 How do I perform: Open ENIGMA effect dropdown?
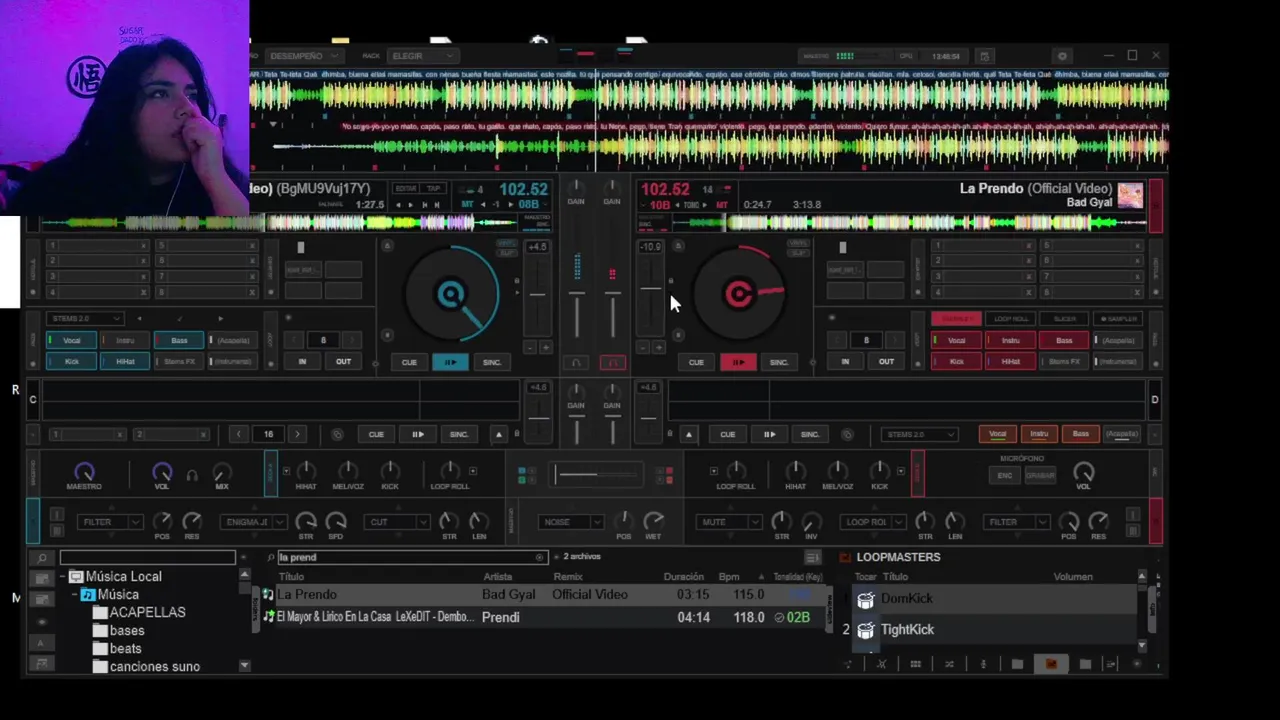(254, 522)
